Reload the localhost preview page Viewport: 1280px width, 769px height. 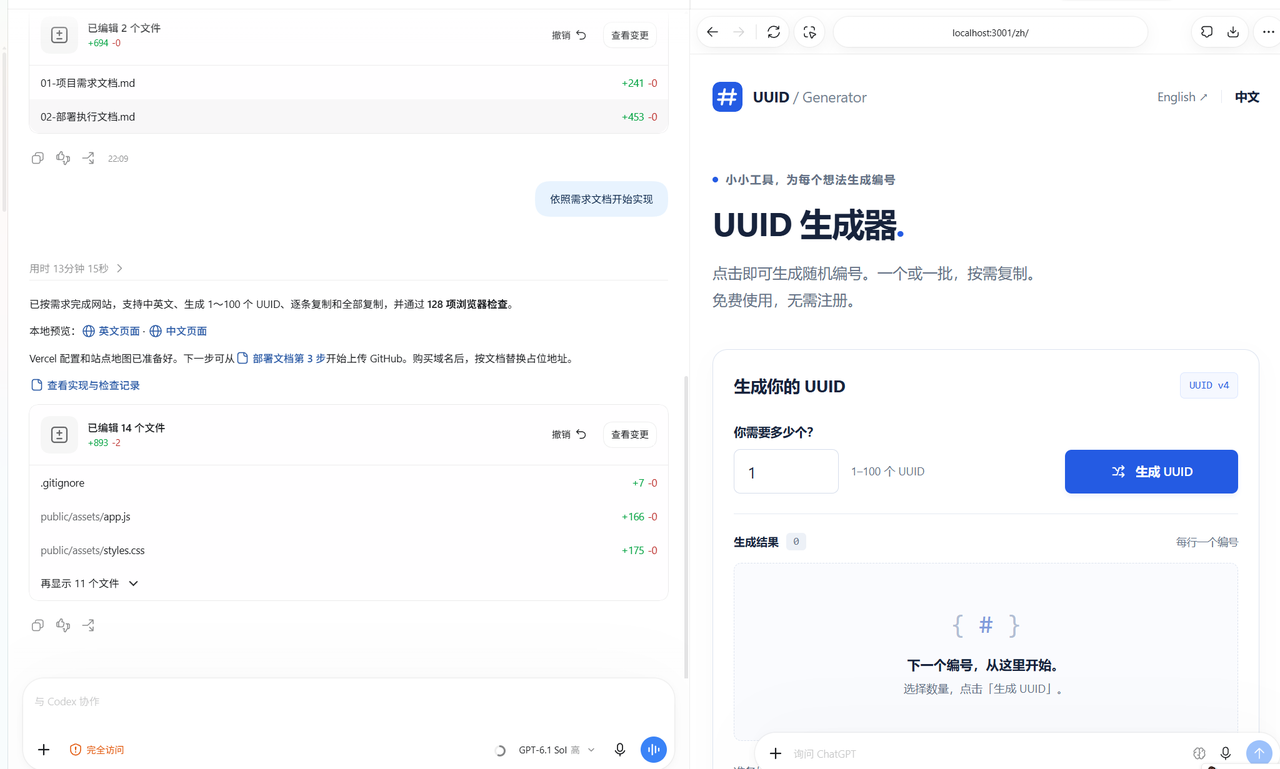[774, 32]
